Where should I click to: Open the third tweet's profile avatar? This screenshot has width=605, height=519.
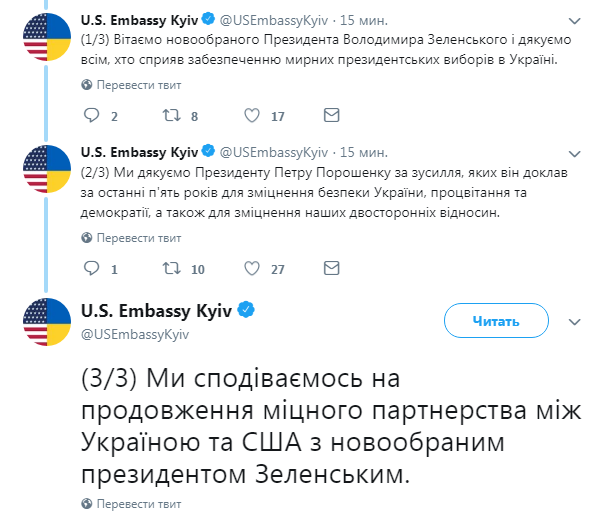point(46,321)
